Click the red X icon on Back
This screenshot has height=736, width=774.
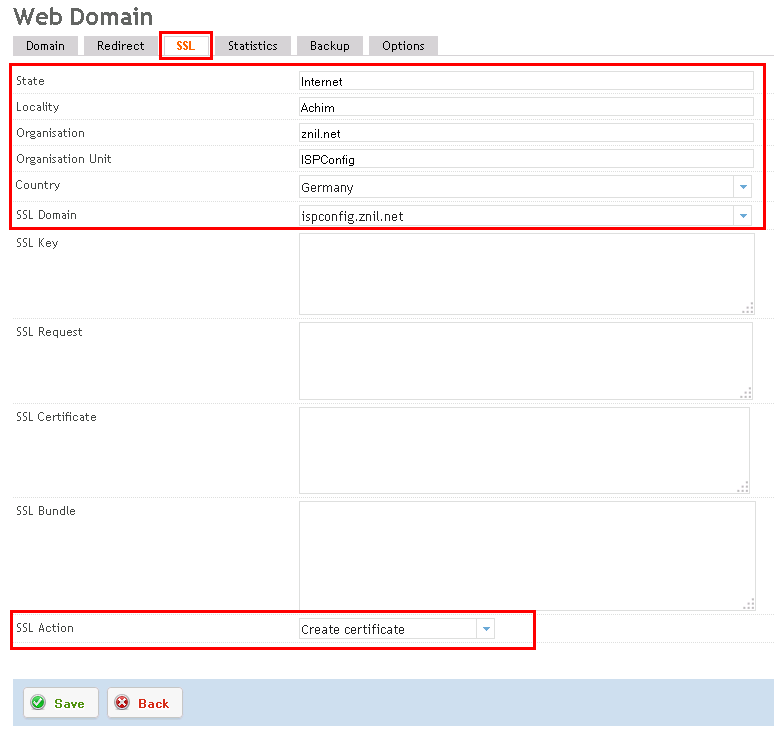[122, 703]
